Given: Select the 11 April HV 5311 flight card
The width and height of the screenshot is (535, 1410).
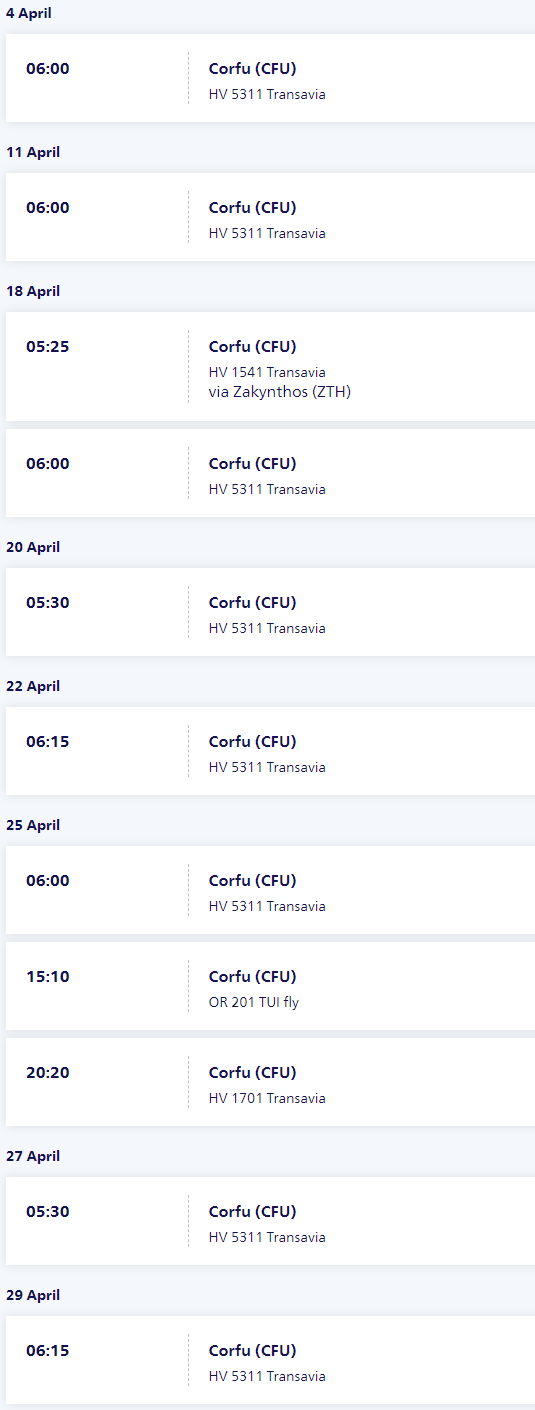Looking at the screenshot, I should pyautogui.click(x=270, y=217).
